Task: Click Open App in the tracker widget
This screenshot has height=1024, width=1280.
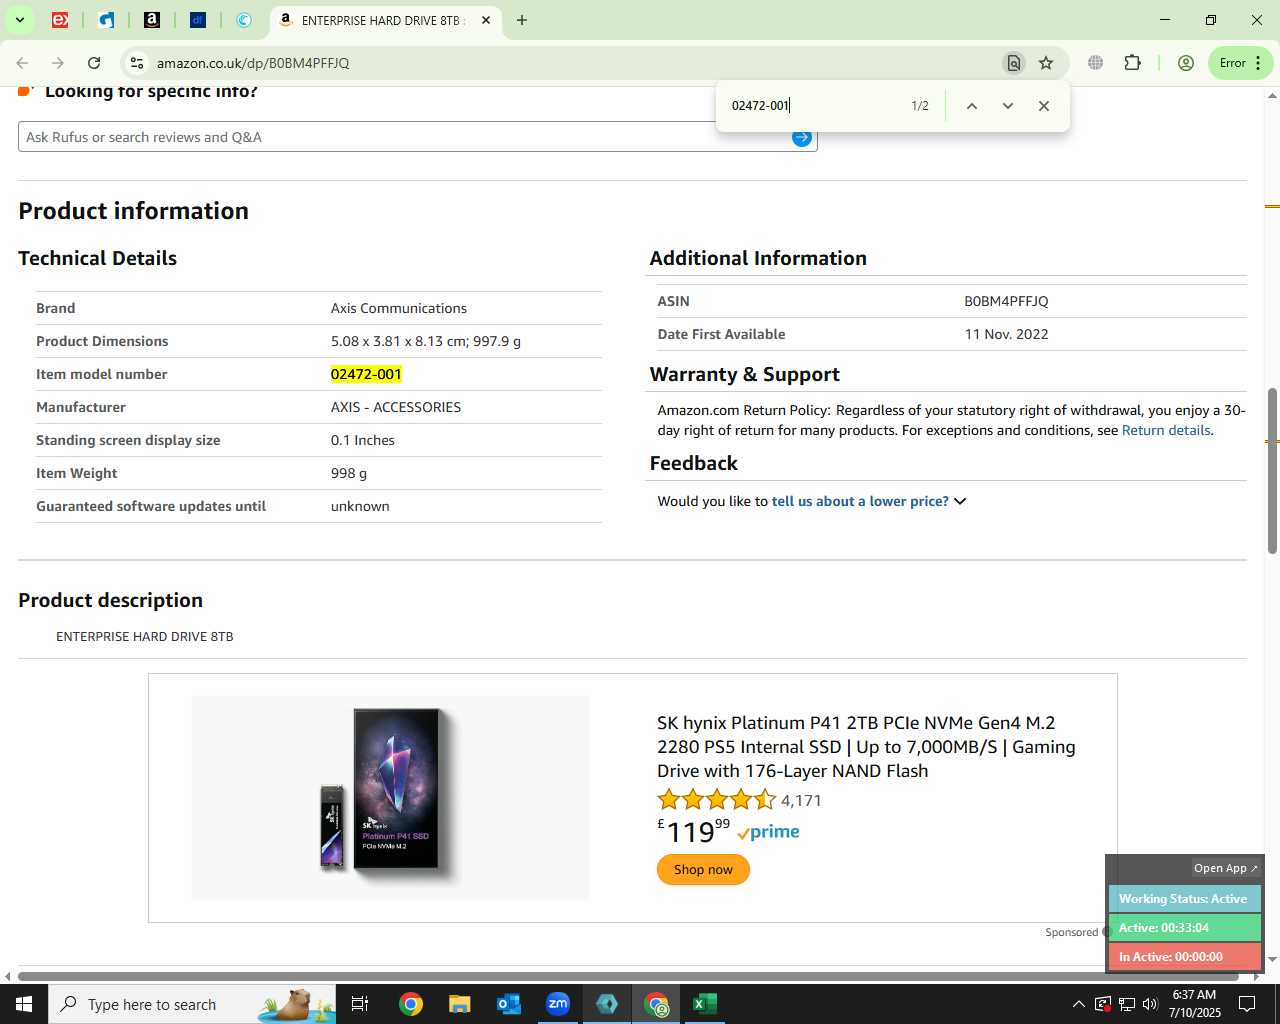Action: point(1225,868)
